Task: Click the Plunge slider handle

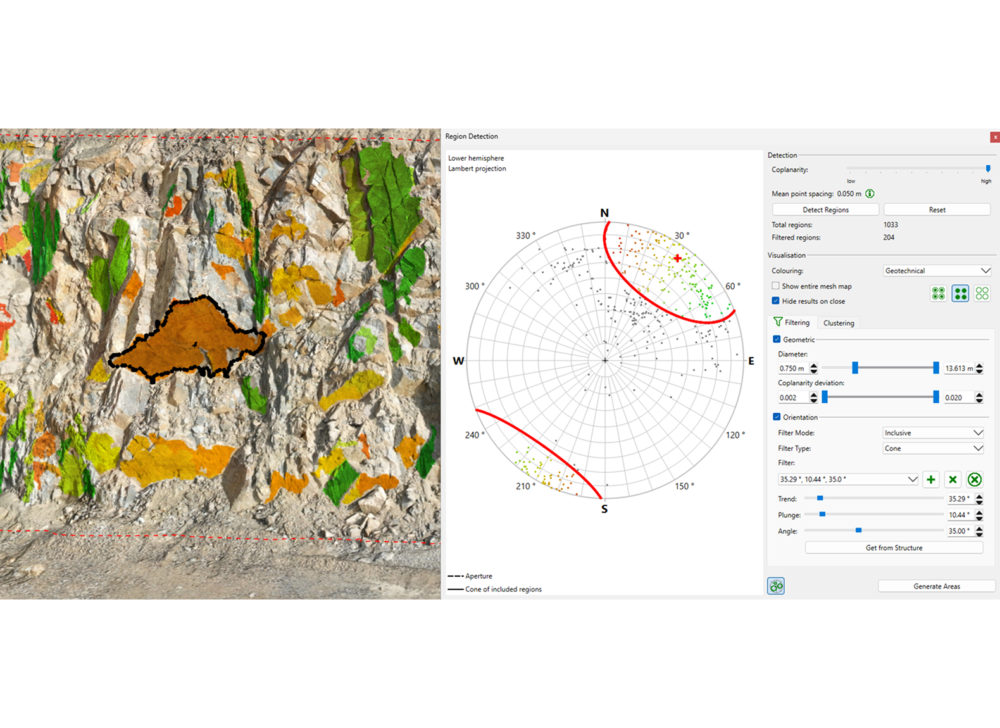Action: point(822,514)
